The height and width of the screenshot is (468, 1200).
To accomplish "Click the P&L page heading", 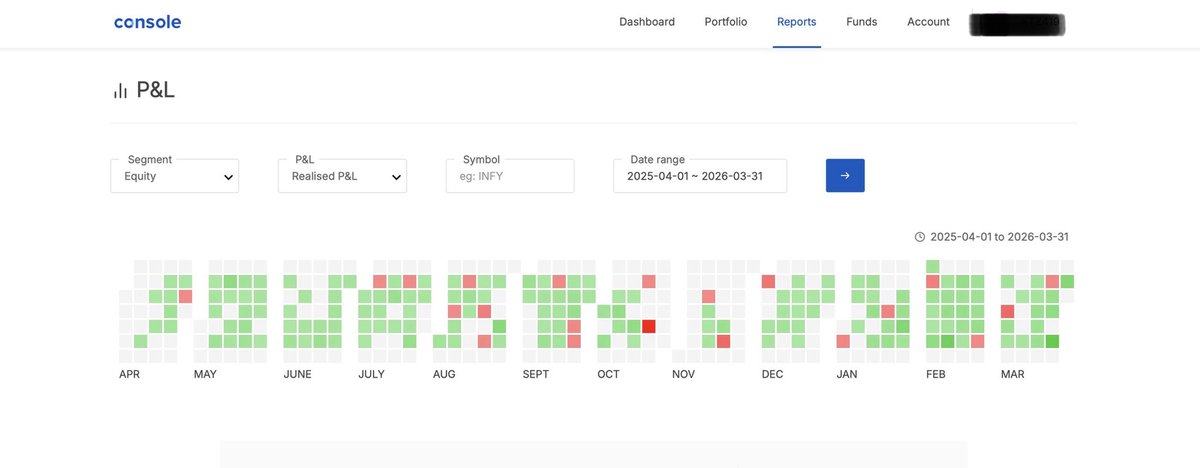I will (x=156, y=91).
